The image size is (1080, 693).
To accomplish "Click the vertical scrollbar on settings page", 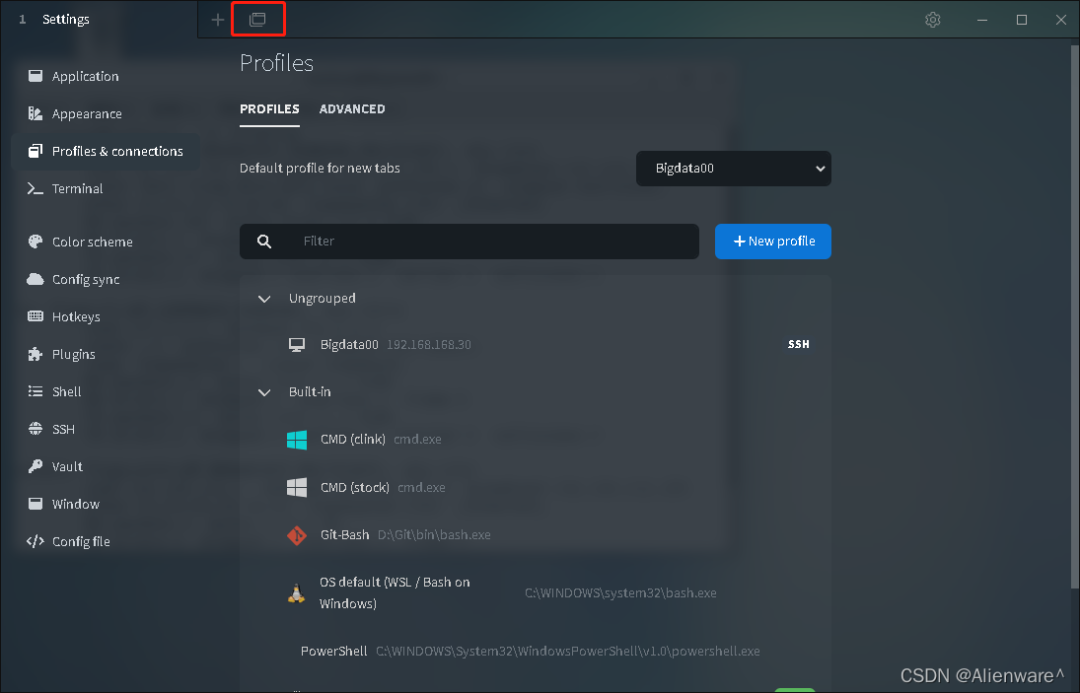I will (1074, 317).
